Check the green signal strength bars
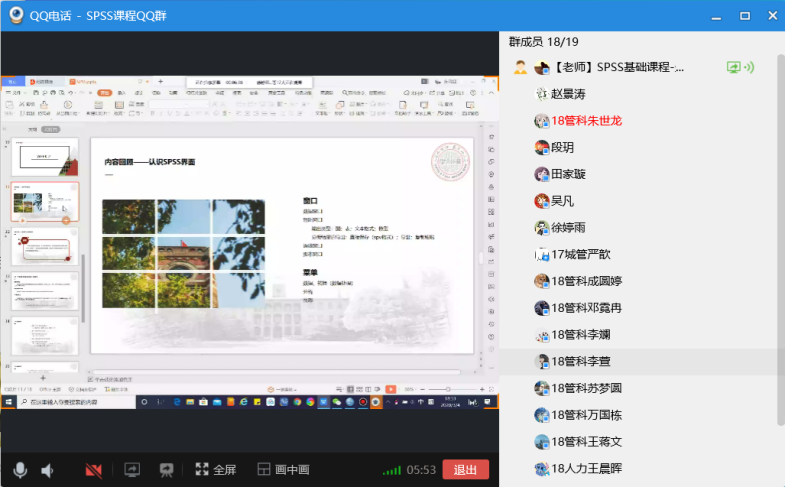 click(x=392, y=470)
